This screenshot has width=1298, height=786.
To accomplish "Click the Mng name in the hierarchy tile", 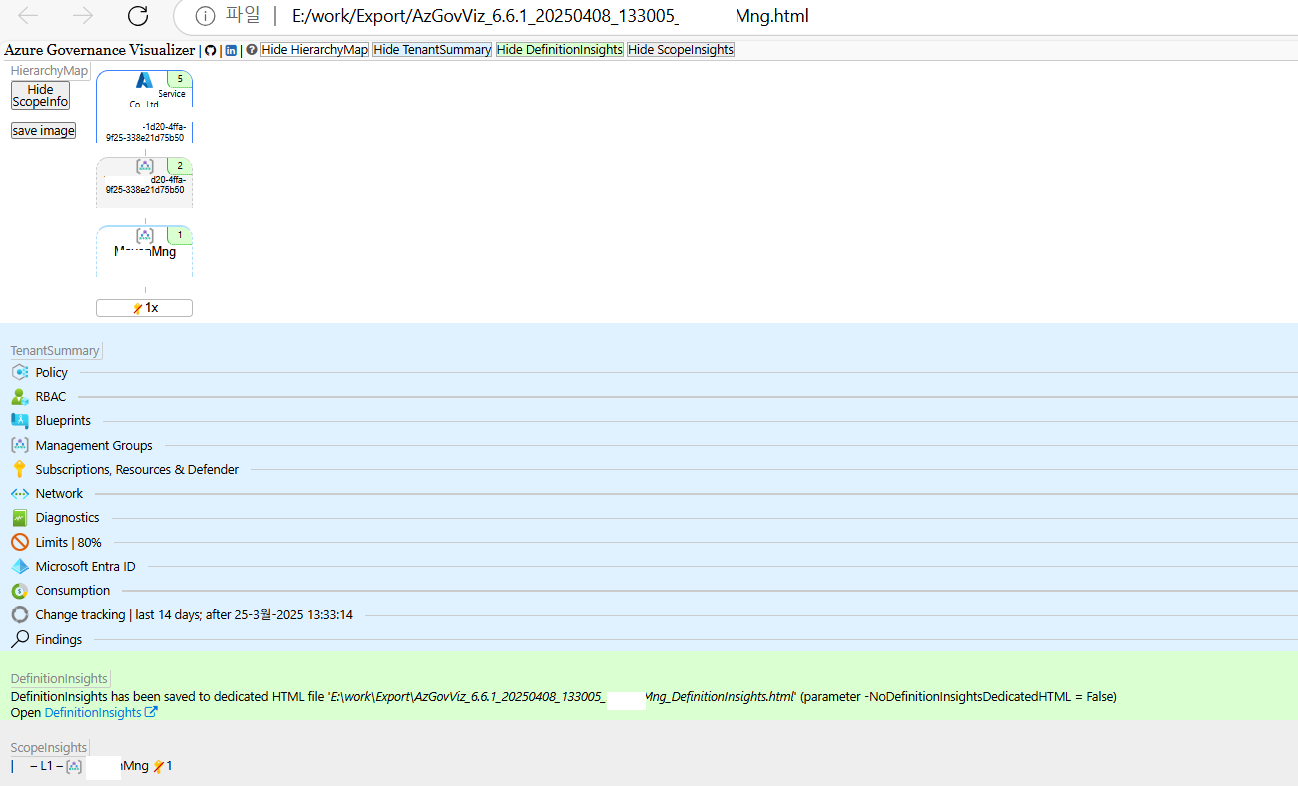I will [x=145, y=252].
